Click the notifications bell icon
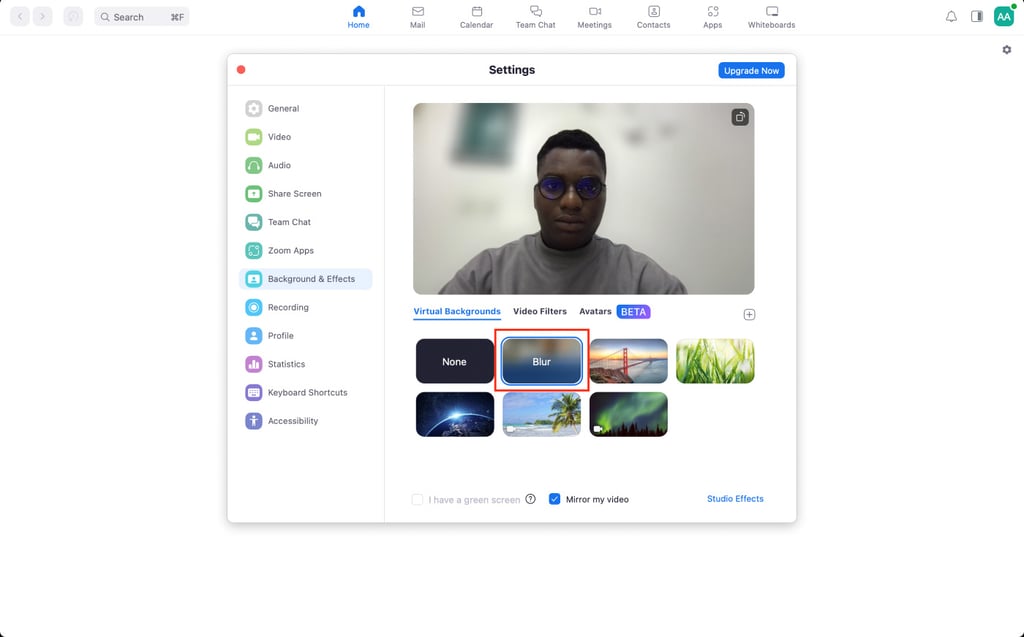1024x637 pixels. click(951, 16)
